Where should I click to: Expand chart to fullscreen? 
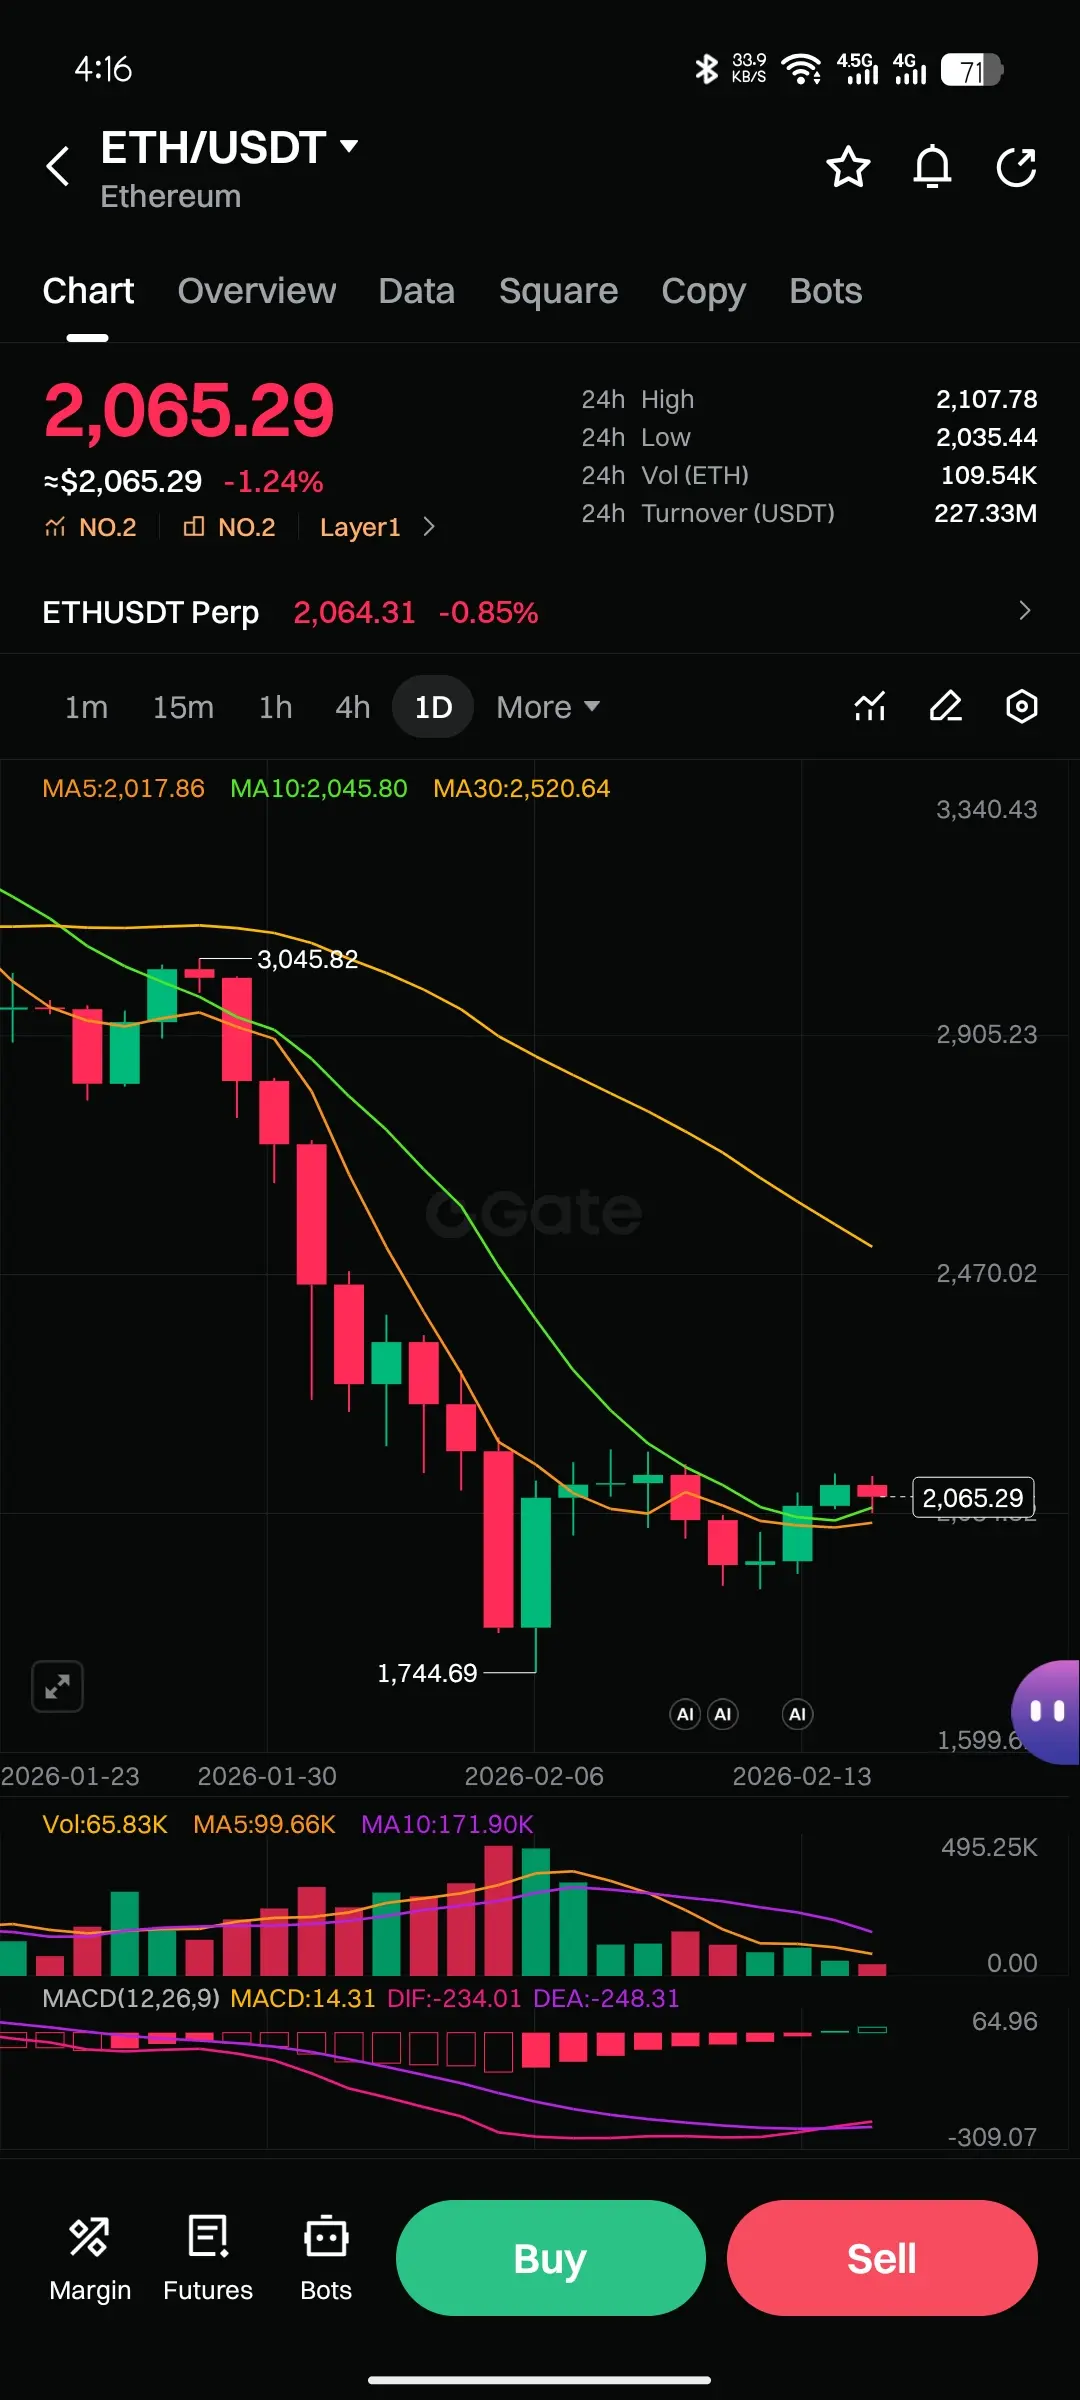57,1687
